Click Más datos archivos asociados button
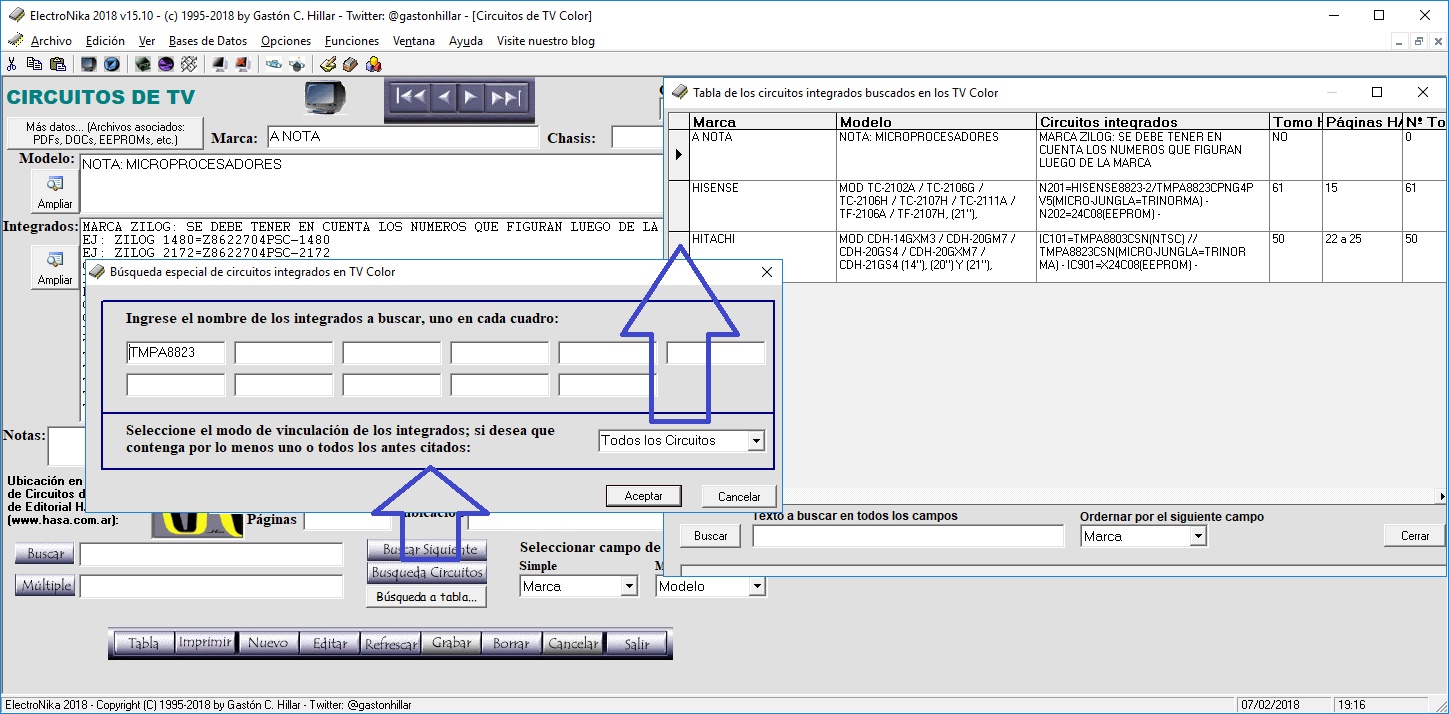Viewport: 1449px width, 714px height. 105,133
